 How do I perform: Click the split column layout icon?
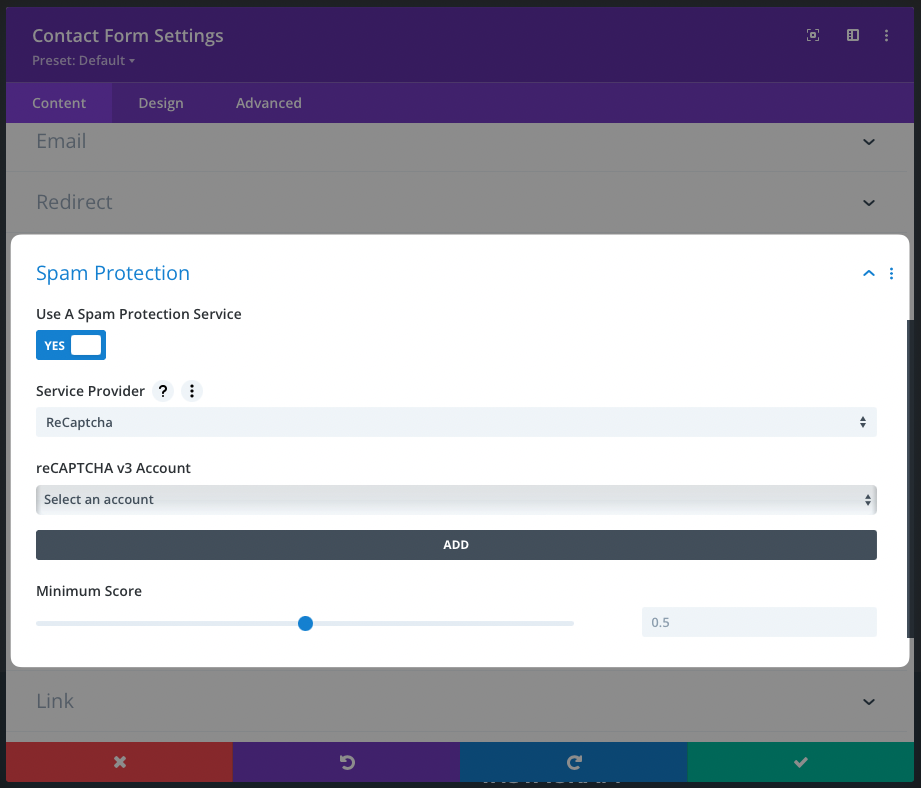click(x=853, y=35)
